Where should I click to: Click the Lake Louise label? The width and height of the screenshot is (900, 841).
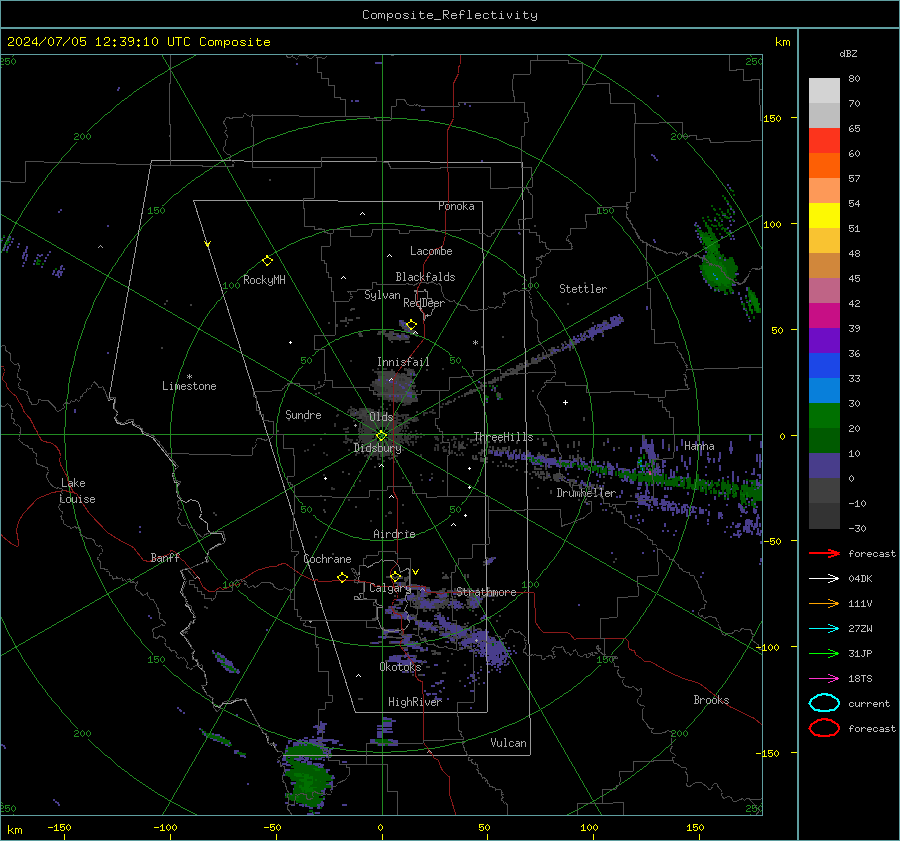(x=77, y=491)
